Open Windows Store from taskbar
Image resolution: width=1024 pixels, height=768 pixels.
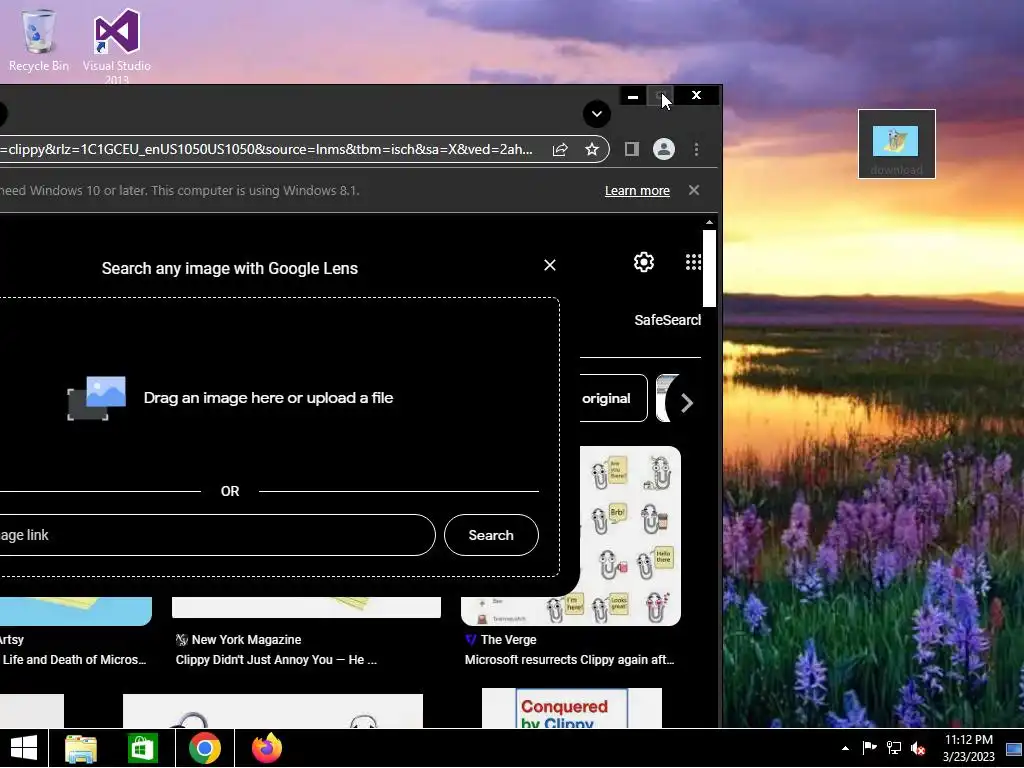click(x=142, y=748)
